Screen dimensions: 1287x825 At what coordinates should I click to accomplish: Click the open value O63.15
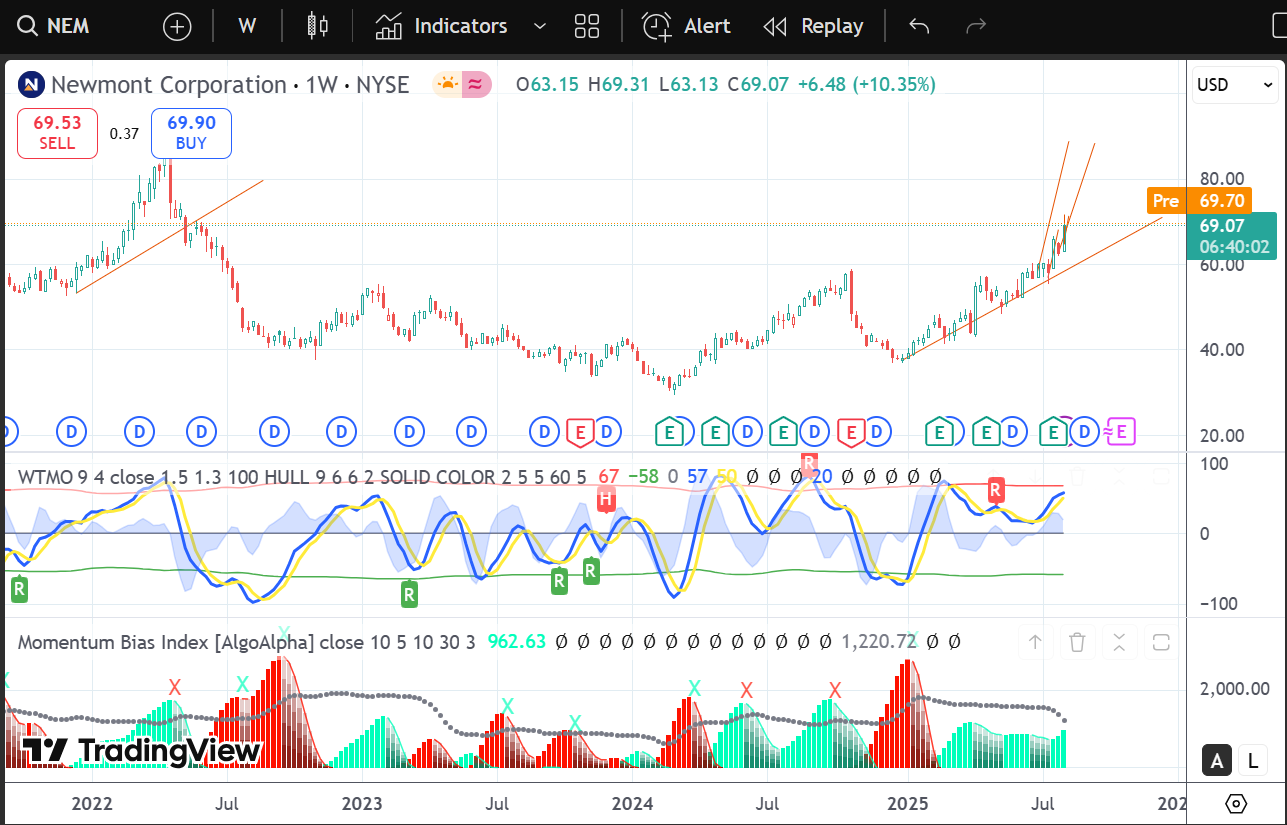(547, 85)
